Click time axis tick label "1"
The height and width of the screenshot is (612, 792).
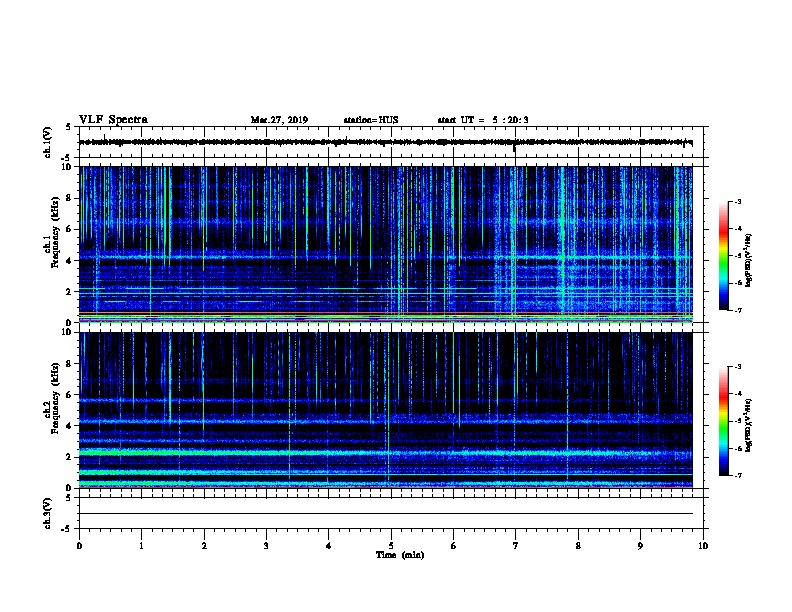[x=141, y=546]
